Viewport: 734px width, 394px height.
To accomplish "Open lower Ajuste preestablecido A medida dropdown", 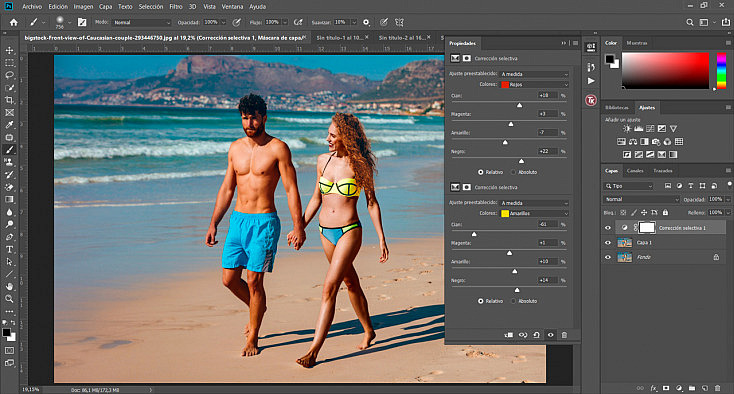I will [x=535, y=203].
